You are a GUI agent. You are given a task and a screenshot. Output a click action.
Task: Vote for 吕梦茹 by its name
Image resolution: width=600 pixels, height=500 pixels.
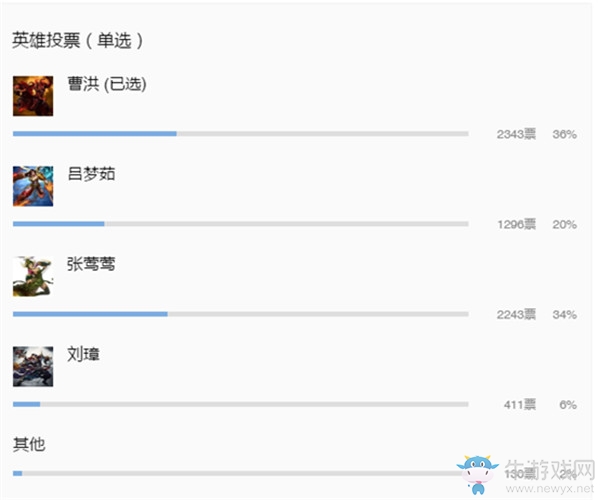coord(91,174)
